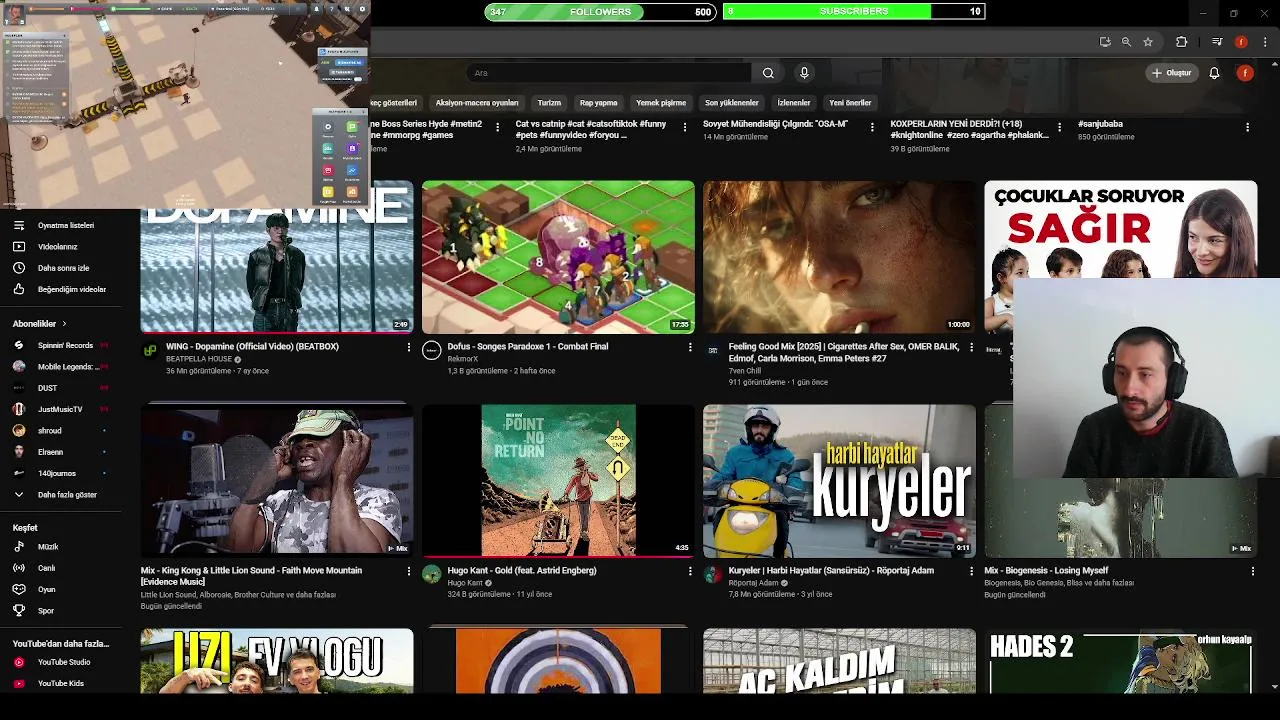This screenshot has height=720, width=1280.
Task: Click the Ara search input field
Action: 608,73
